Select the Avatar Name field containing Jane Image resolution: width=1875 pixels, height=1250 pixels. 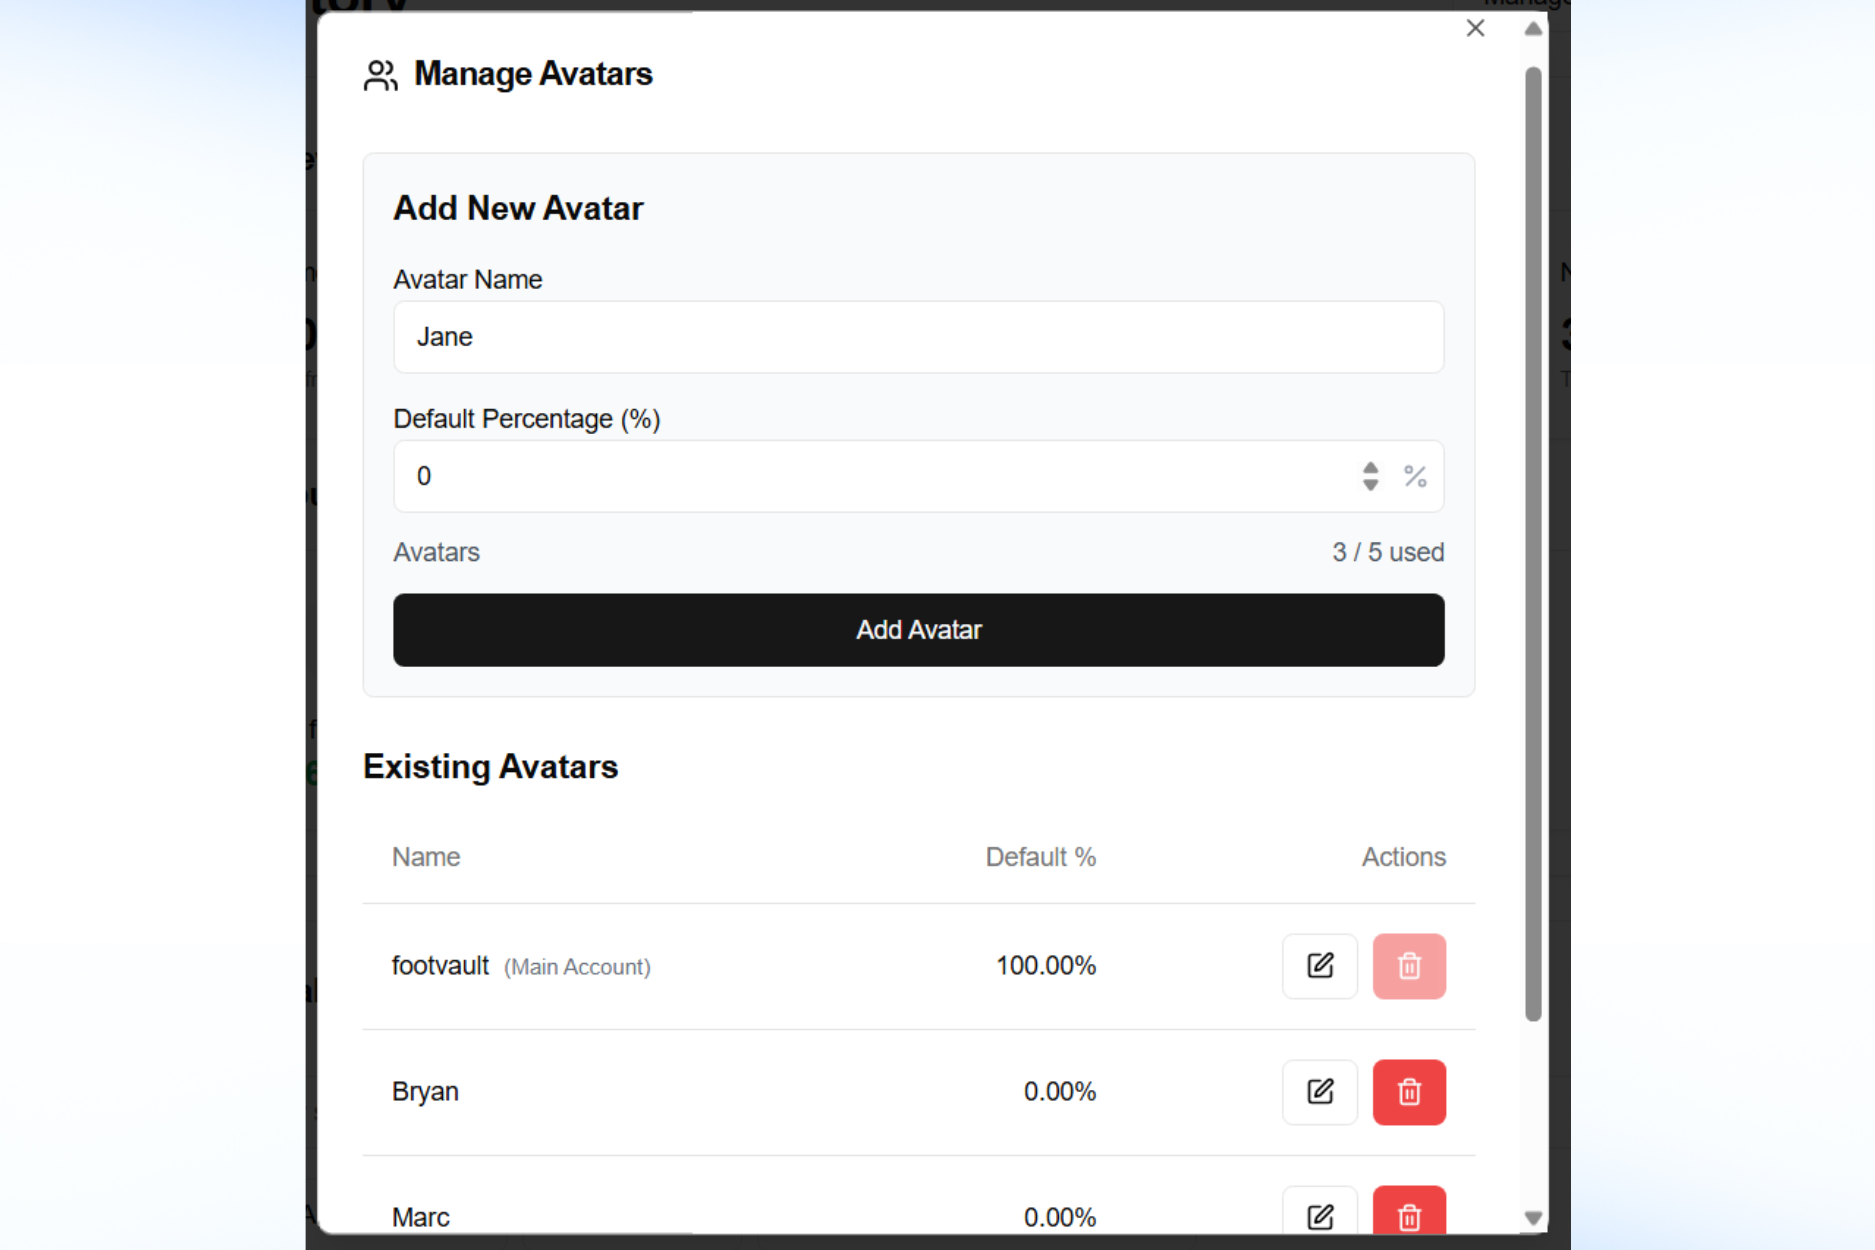pyautogui.click(x=917, y=337)
